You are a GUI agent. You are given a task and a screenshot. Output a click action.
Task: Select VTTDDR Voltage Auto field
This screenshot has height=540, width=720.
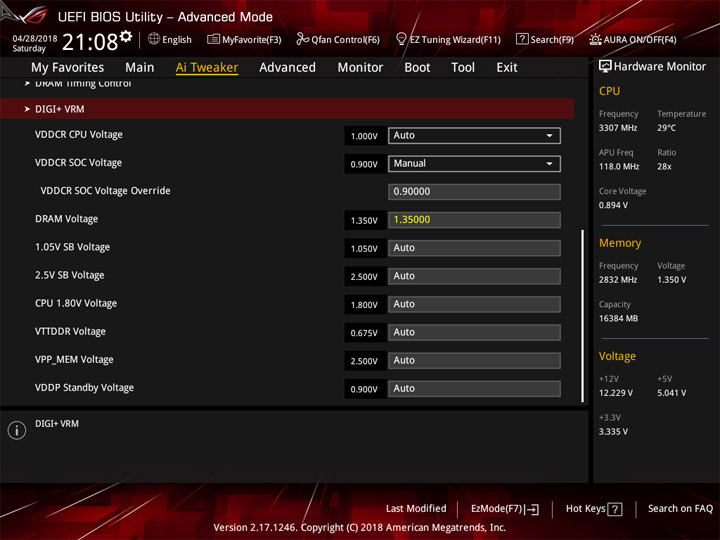pos(474,332)
